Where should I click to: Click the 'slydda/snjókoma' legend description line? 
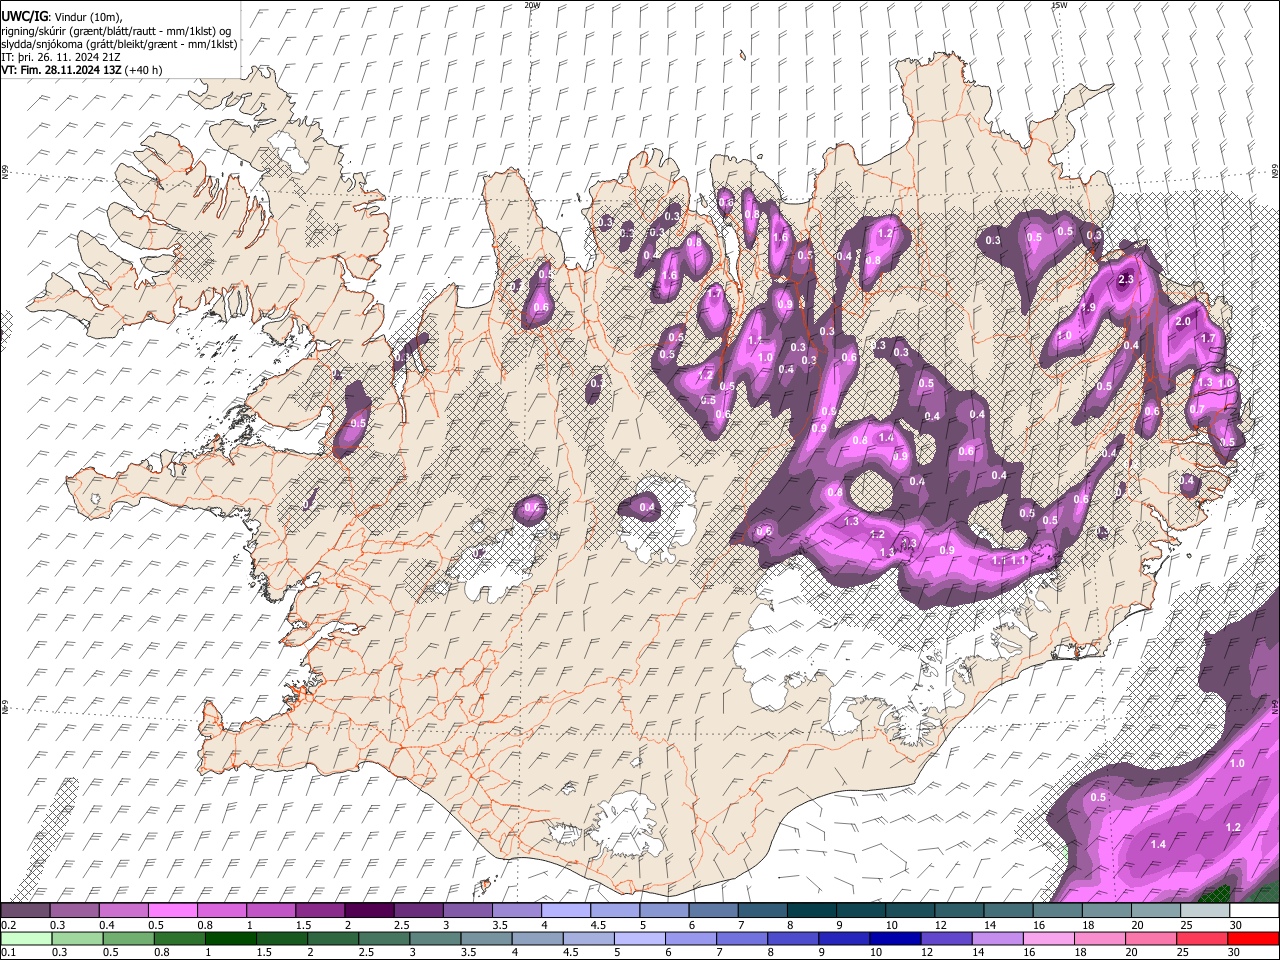click(119, 45)
